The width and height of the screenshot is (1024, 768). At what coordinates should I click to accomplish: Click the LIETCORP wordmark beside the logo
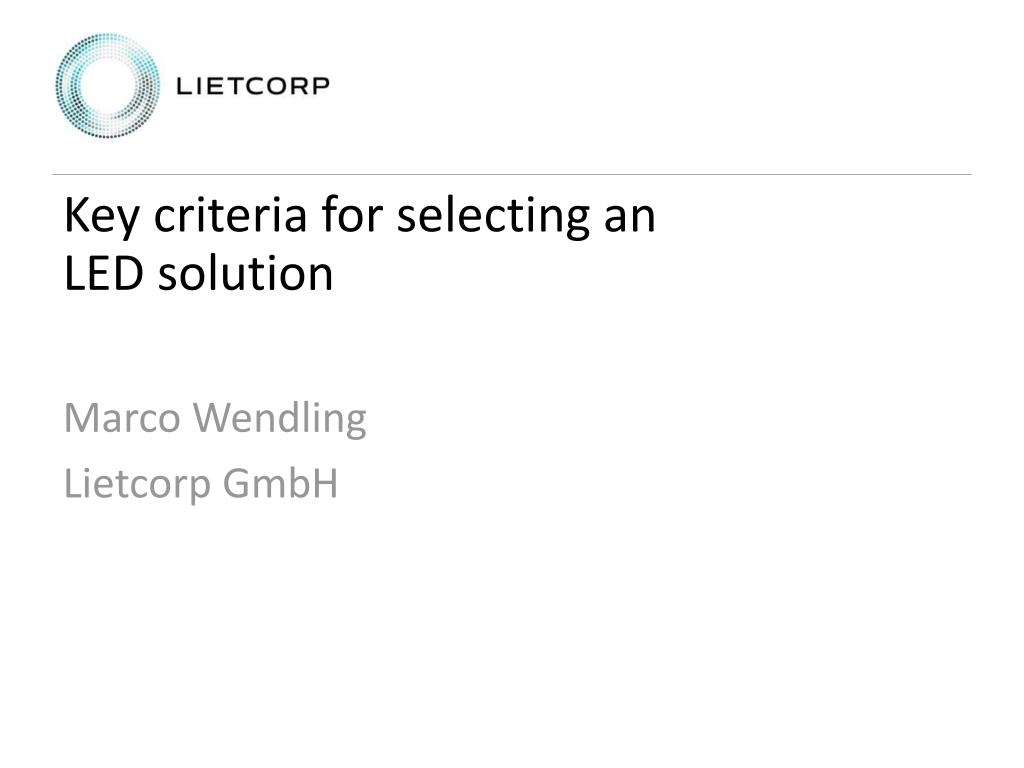pos(253,86)
